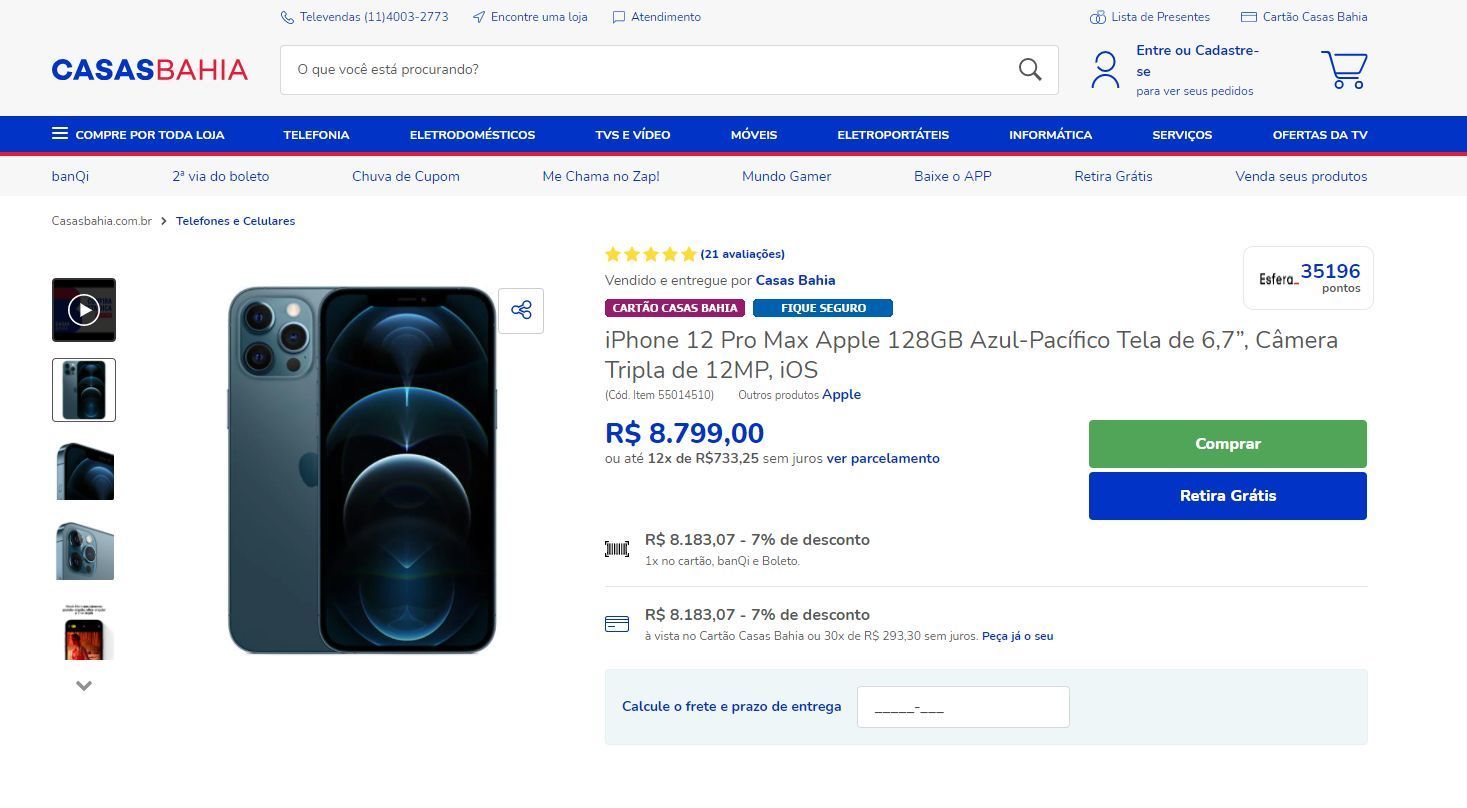Image resolution: width=1467 pixels, height=808 pixels.
Task: Click the CEP shipping input field
Action: [962, 707]
